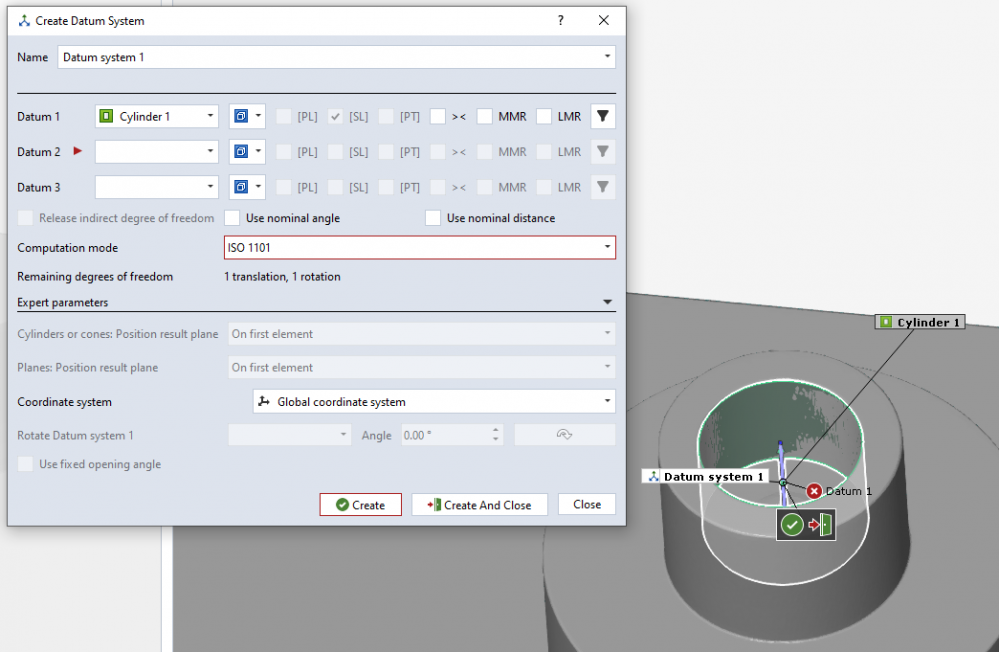
Task: Enable the Datum 1 MMR checkbox
Action: click(485, 117)
